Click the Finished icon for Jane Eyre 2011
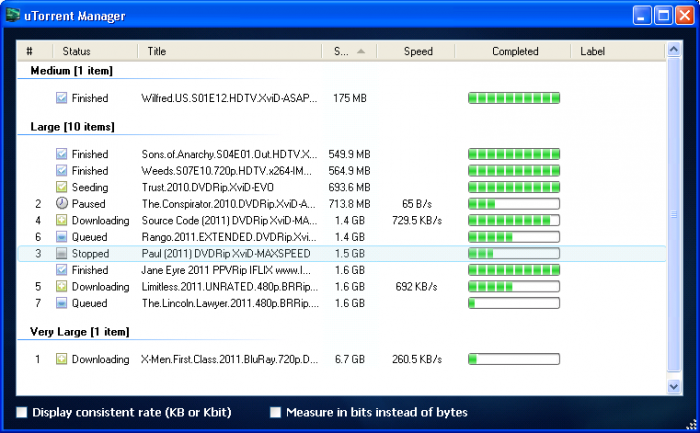 tap(62, 270)
